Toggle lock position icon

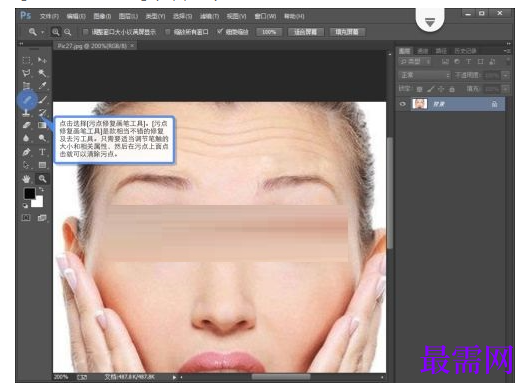pos(441,89)
